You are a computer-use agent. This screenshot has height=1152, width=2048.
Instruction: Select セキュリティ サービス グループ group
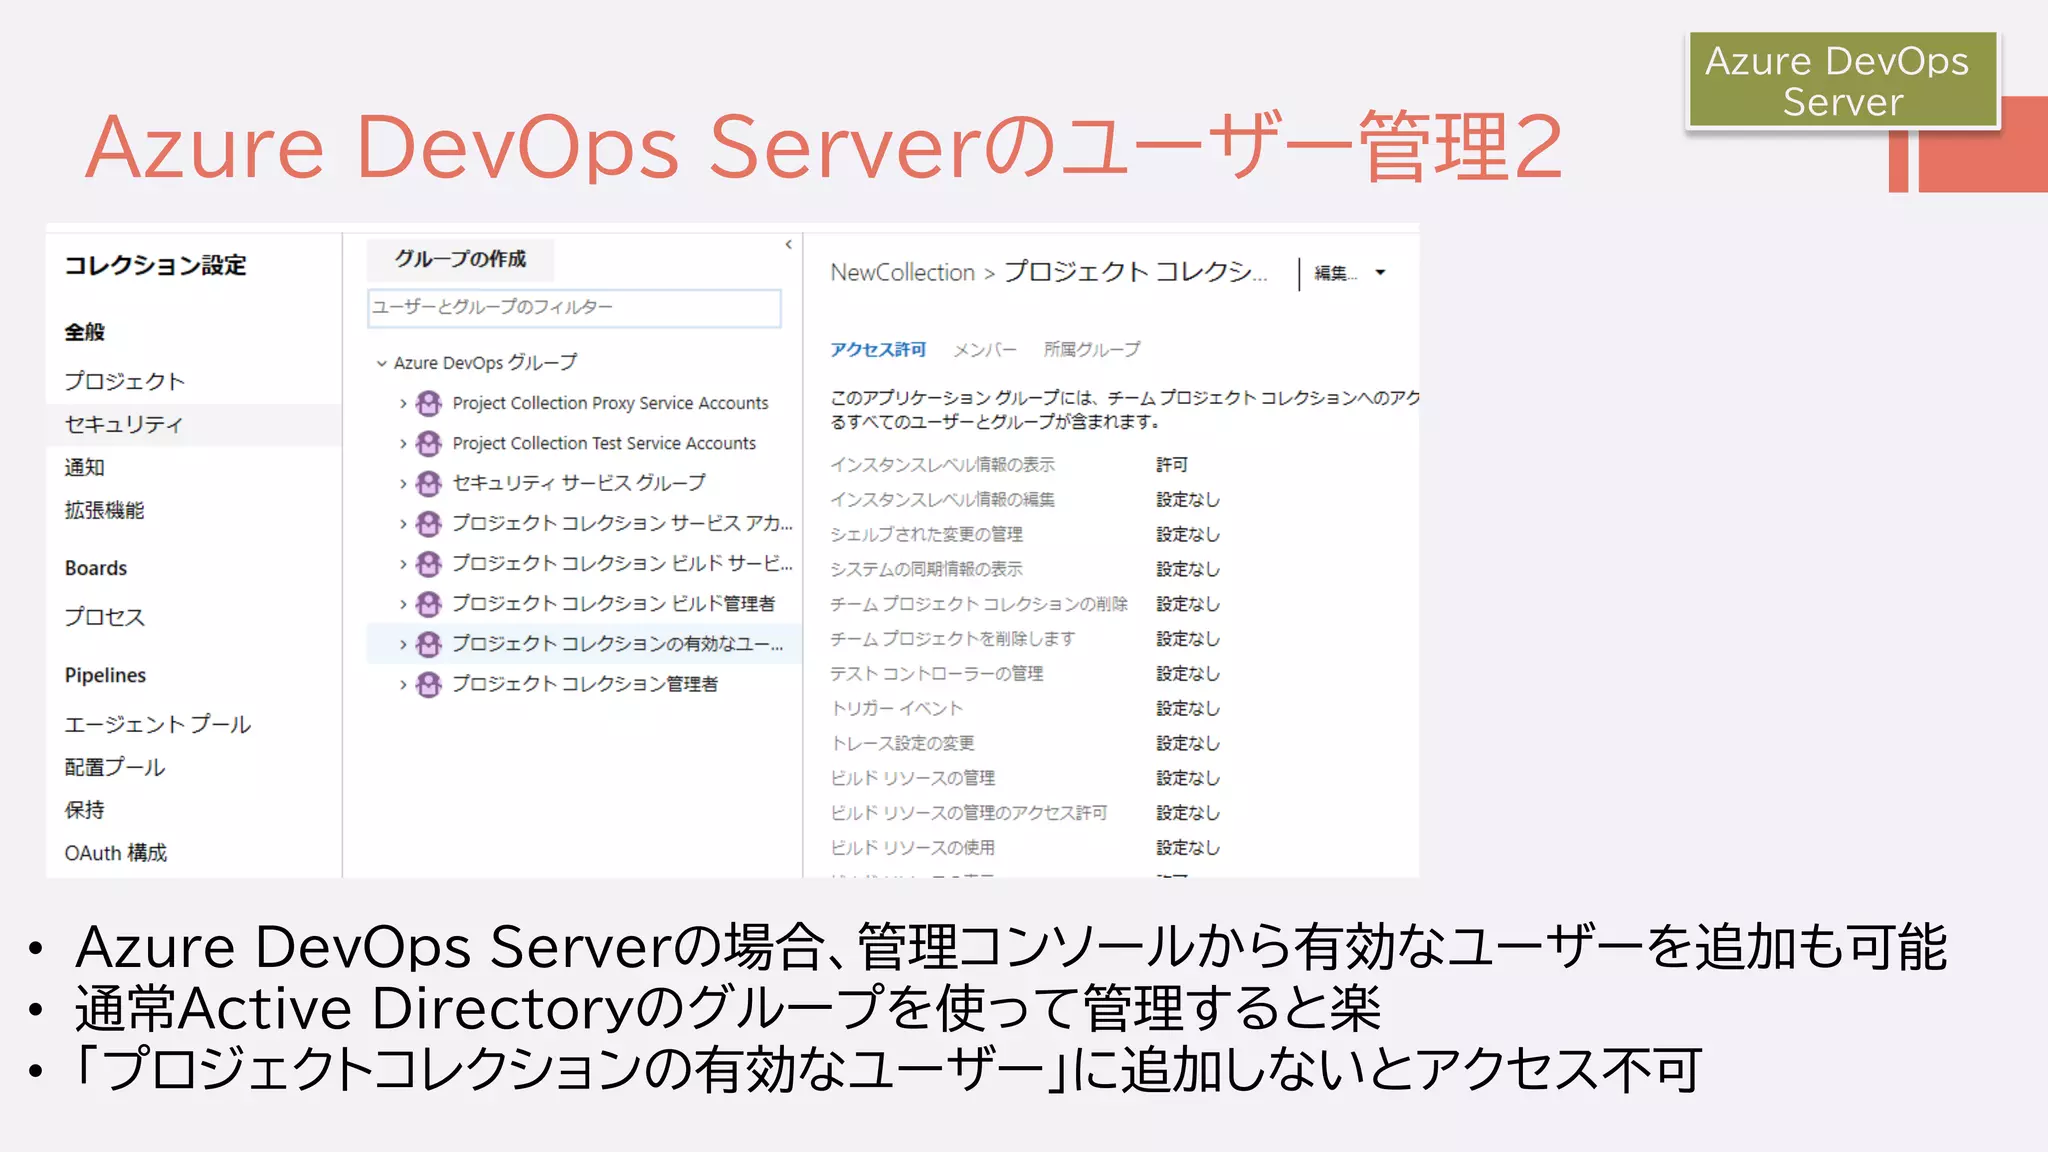pos(579,483)
